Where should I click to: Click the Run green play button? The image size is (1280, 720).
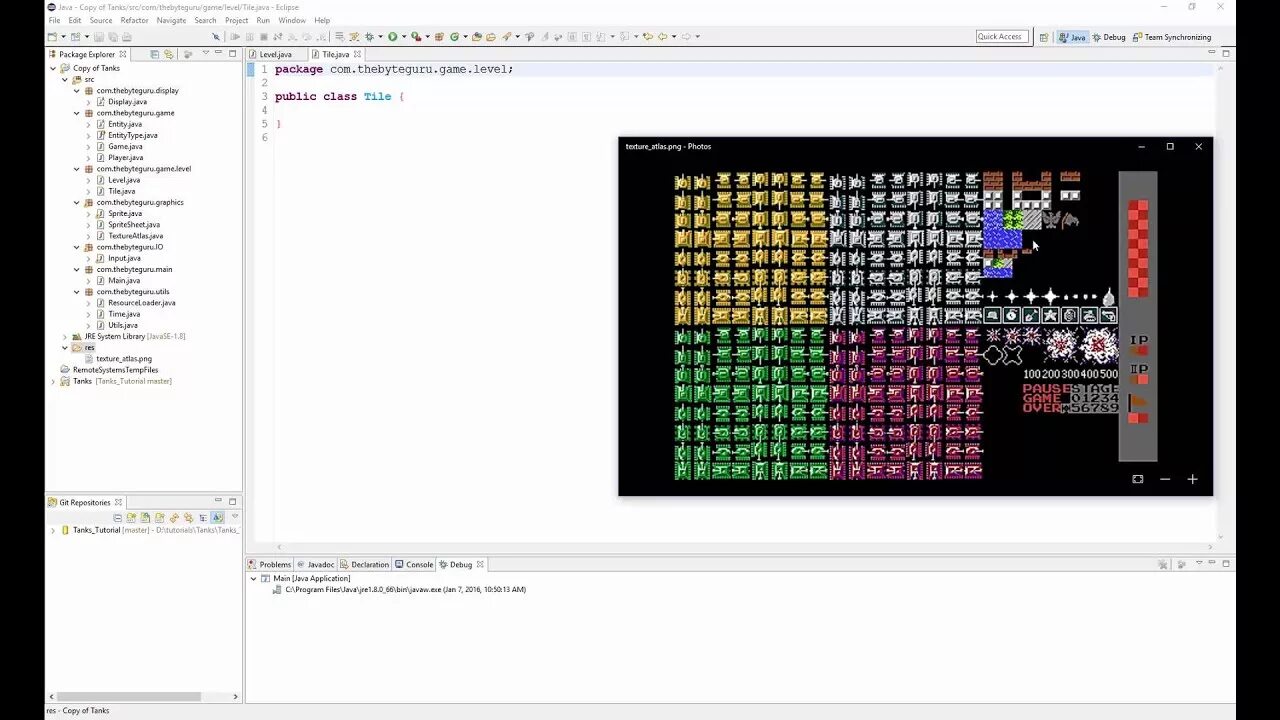(392, 37)
